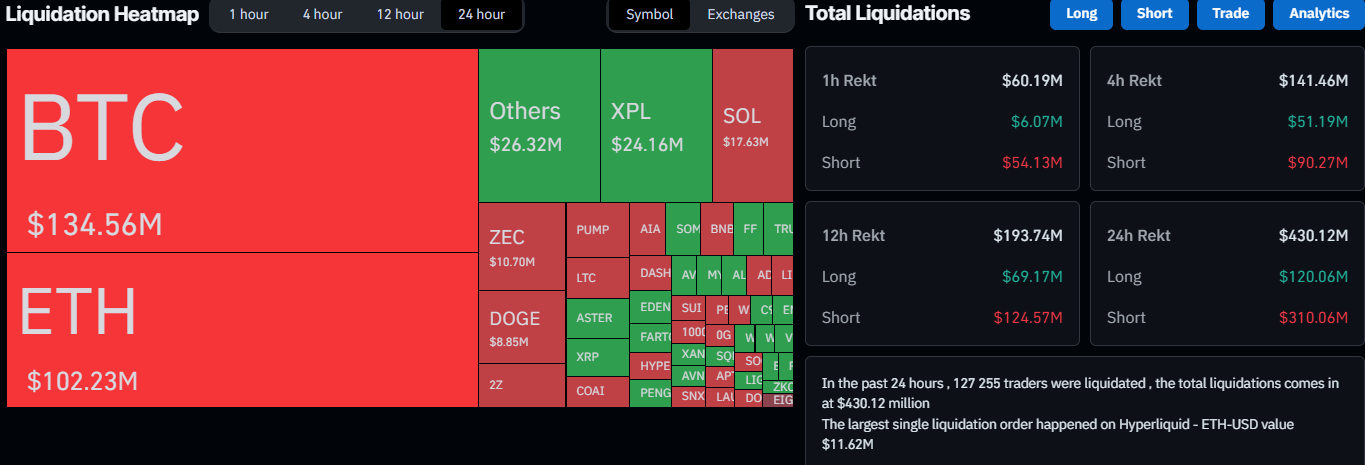Select the 1 hour timeframe tab
The image size is (1365, 465).
[248, 15]
